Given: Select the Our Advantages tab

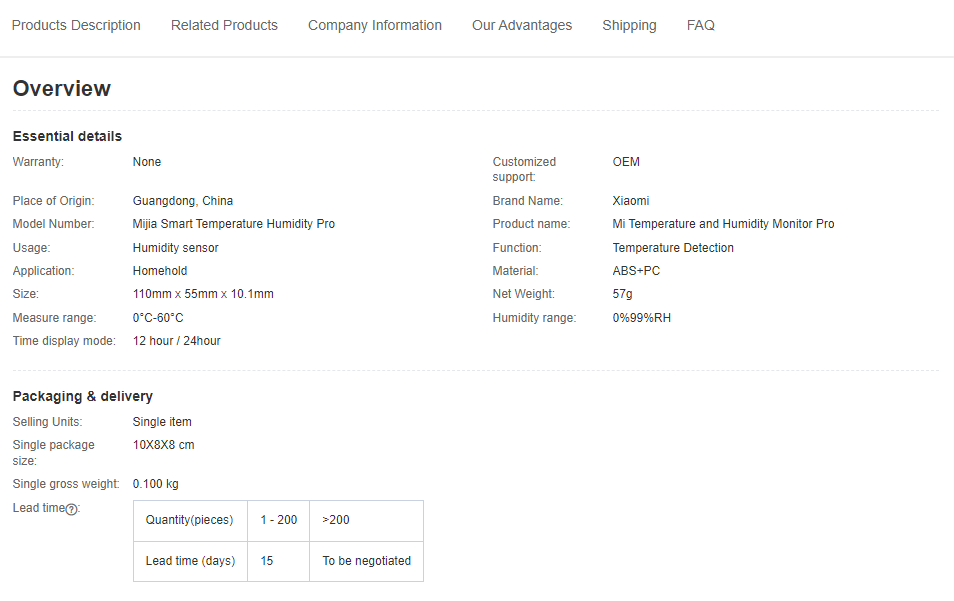Looking at the screenshot, I should click(522, 26).
